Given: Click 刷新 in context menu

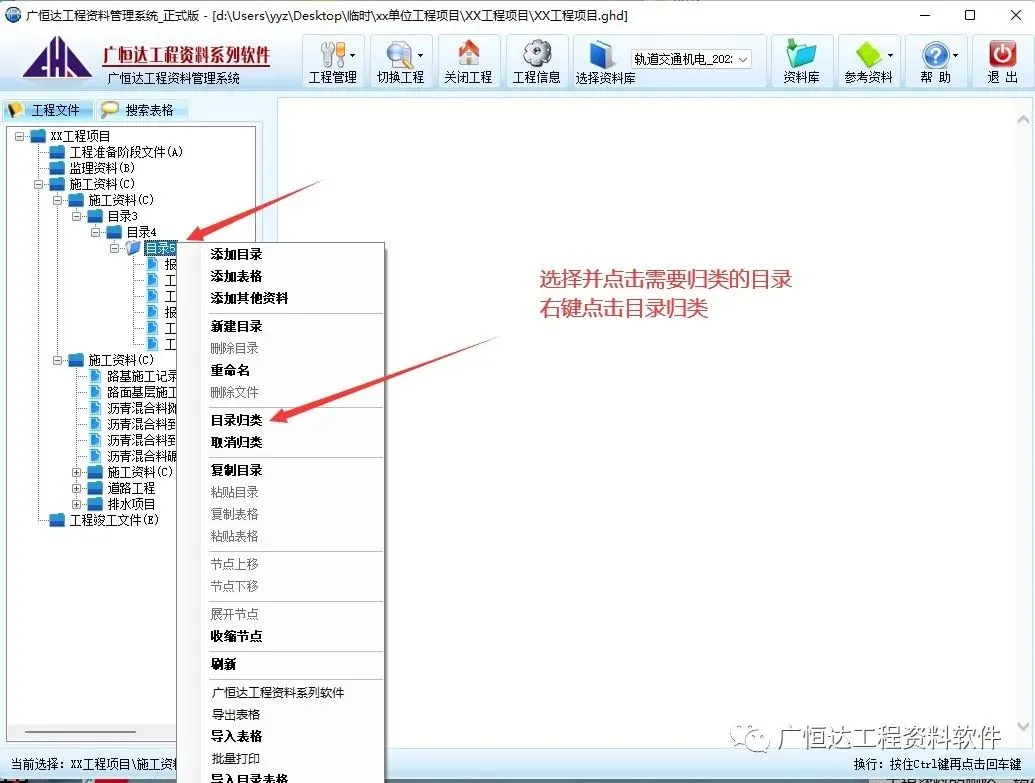Looking at the screenshot, I should click(x=223, y=664).
